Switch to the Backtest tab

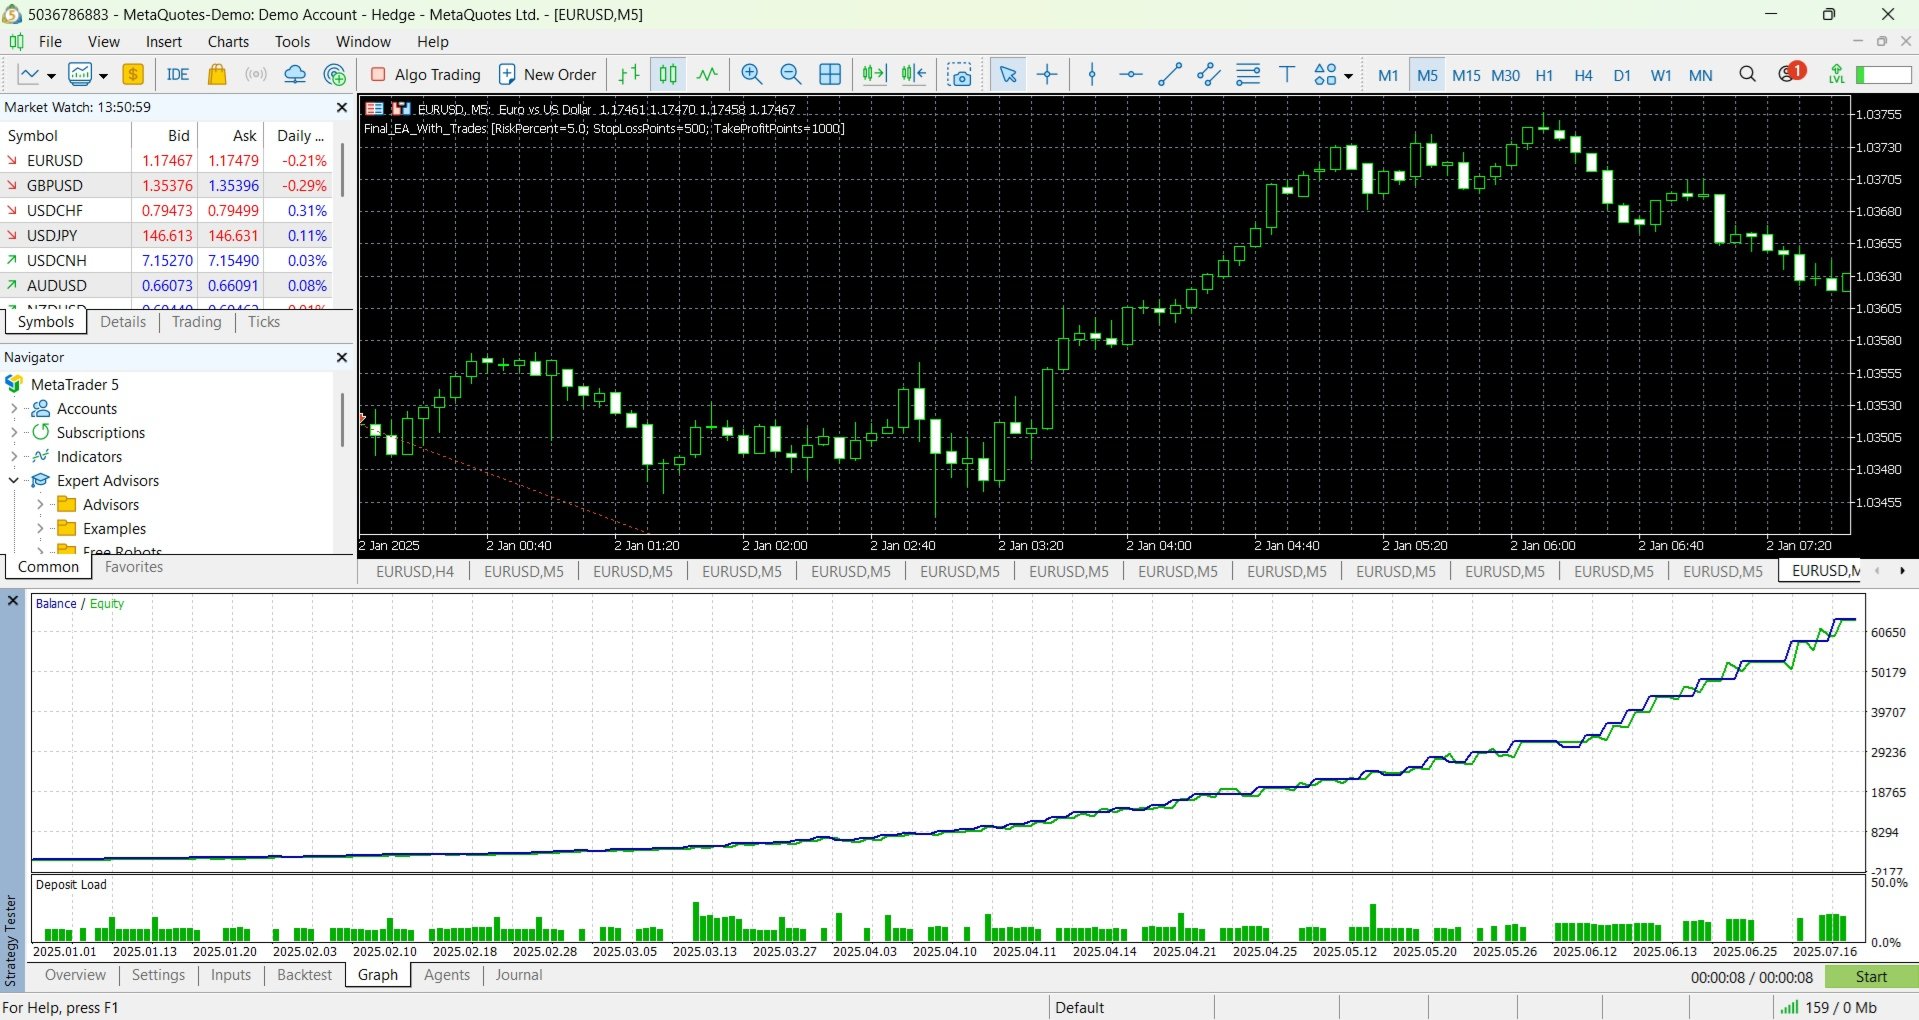[x=304, y=975]
